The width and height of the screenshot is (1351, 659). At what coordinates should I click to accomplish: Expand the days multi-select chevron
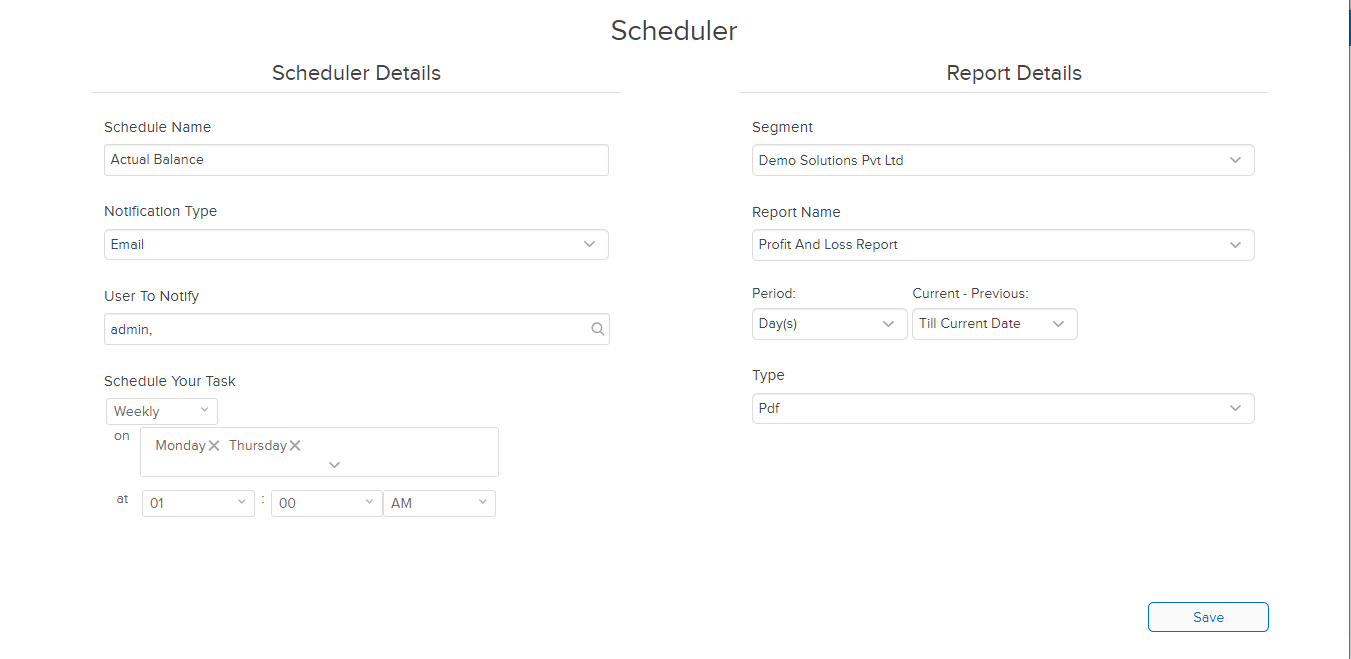[x=333, y=464]
